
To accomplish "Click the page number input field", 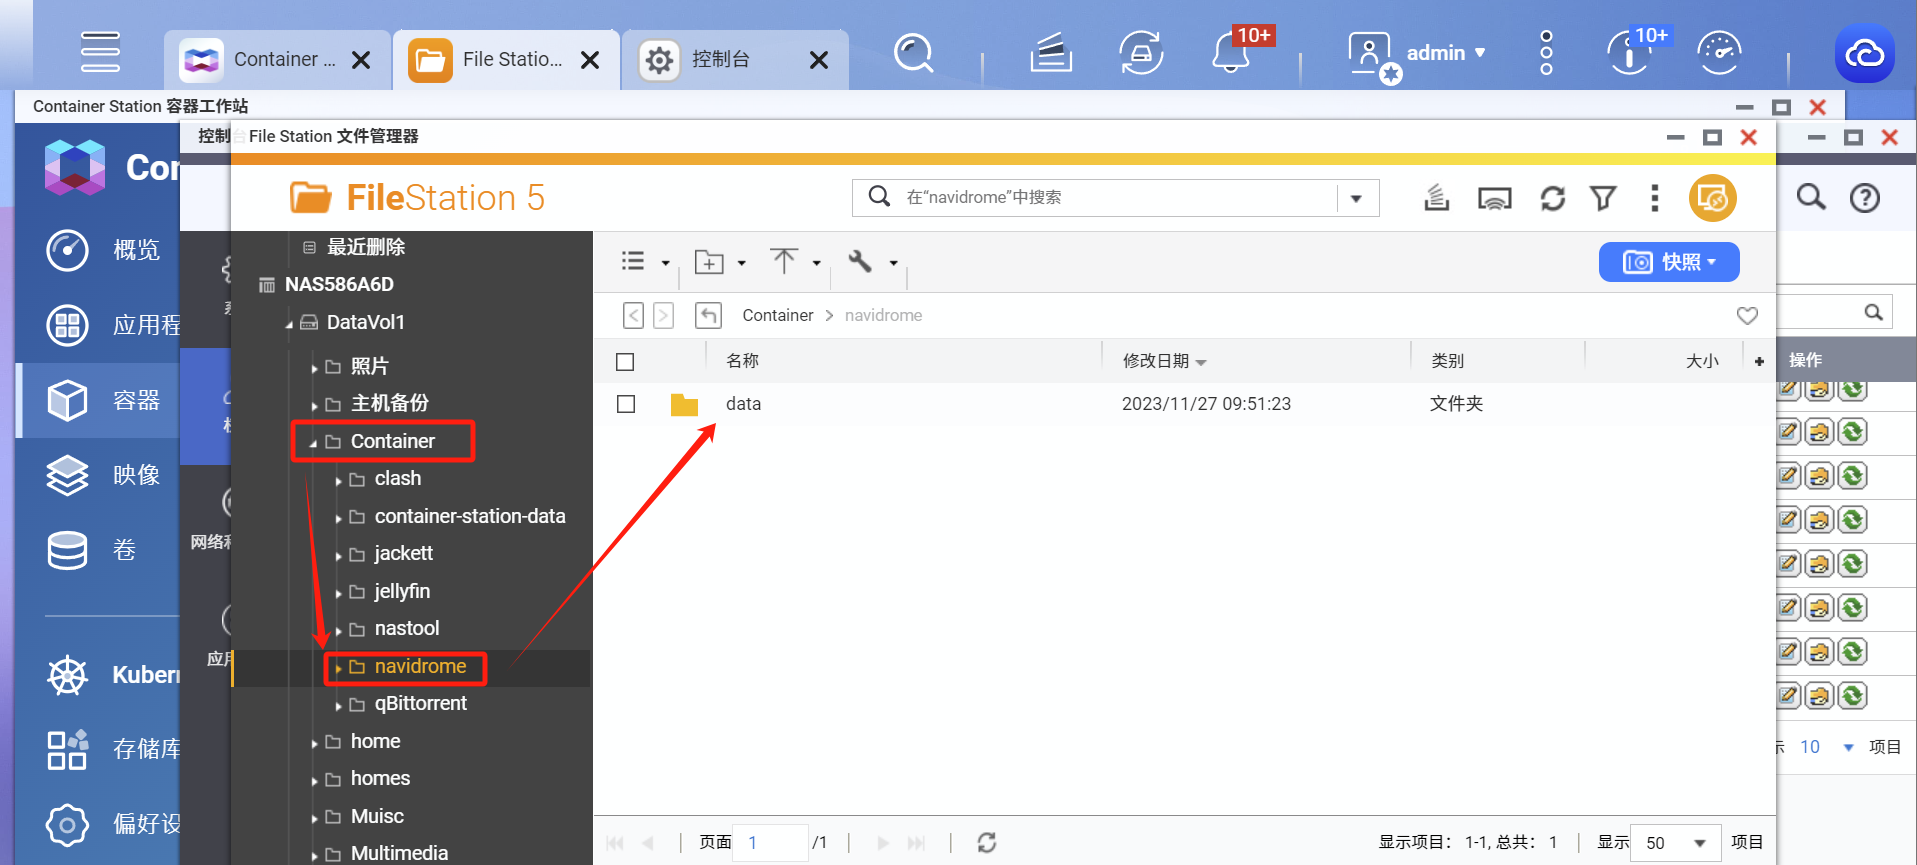I will 770,843.
